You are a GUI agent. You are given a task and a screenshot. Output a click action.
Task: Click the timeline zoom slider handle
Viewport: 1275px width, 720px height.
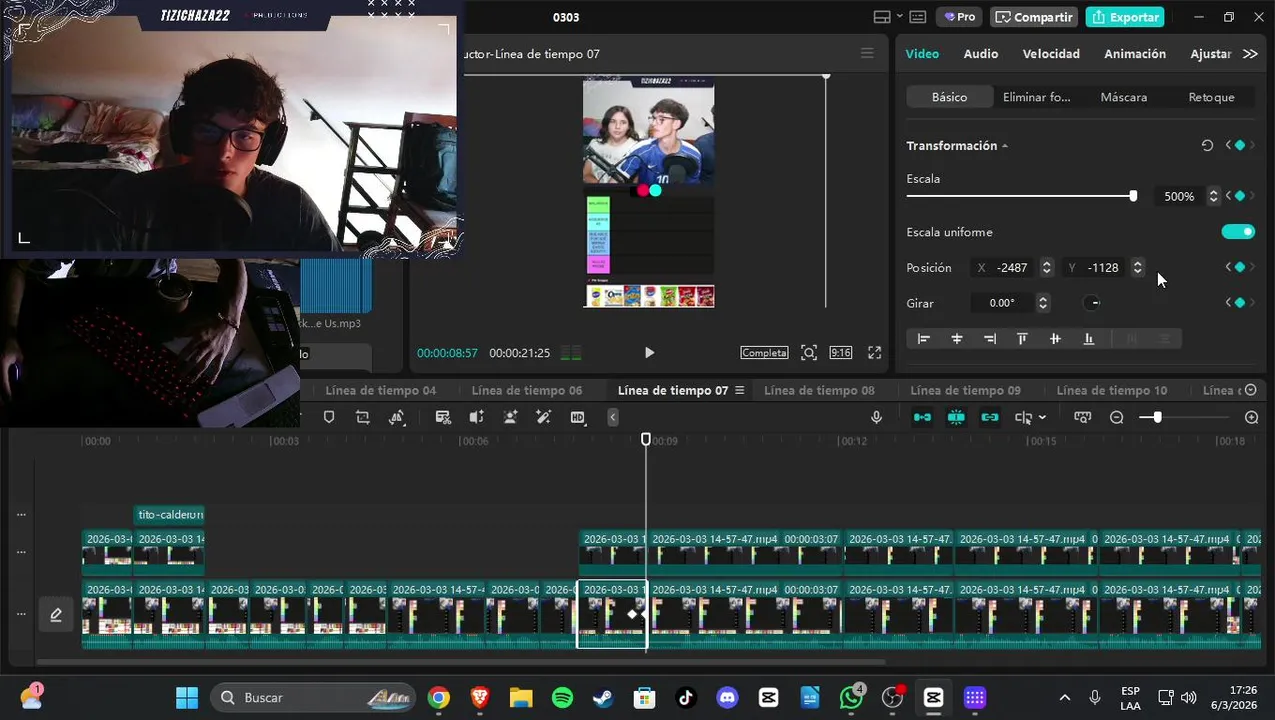[x=1157, y=417]
